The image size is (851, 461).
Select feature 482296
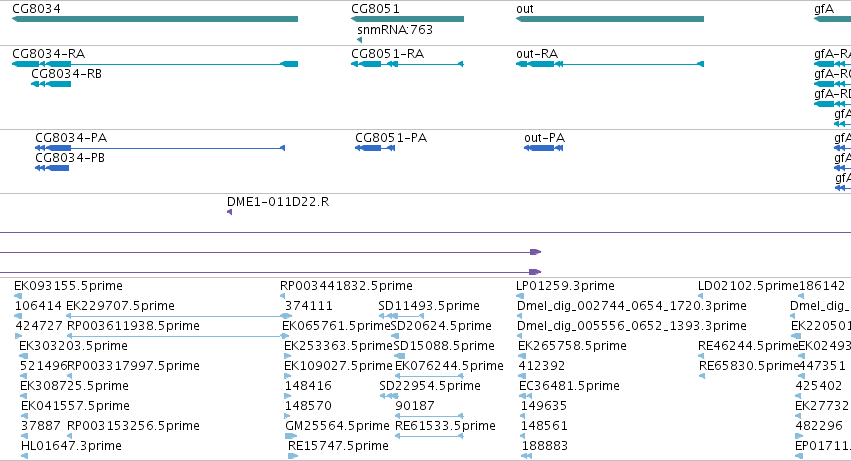[x=799, y=436]
